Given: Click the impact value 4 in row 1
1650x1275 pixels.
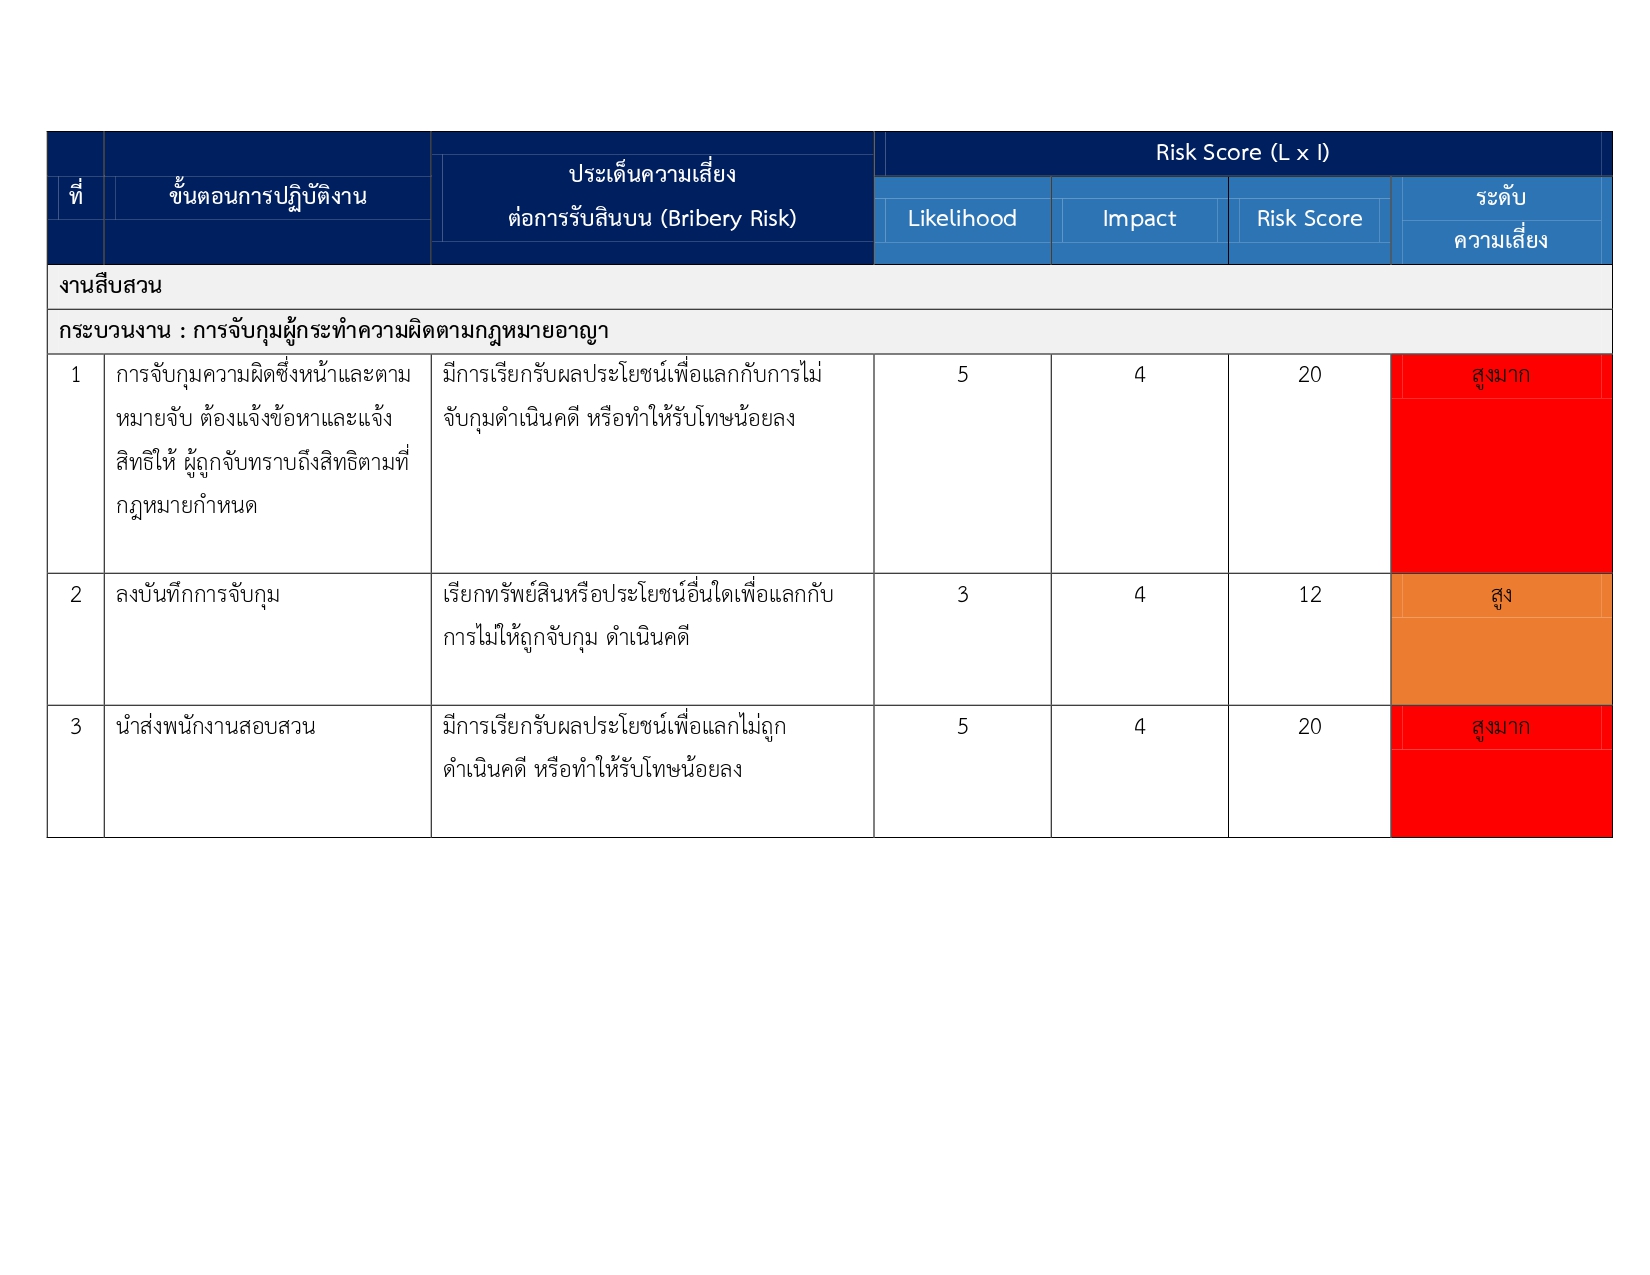Looking at the screenshot, I should point(1139,375).
